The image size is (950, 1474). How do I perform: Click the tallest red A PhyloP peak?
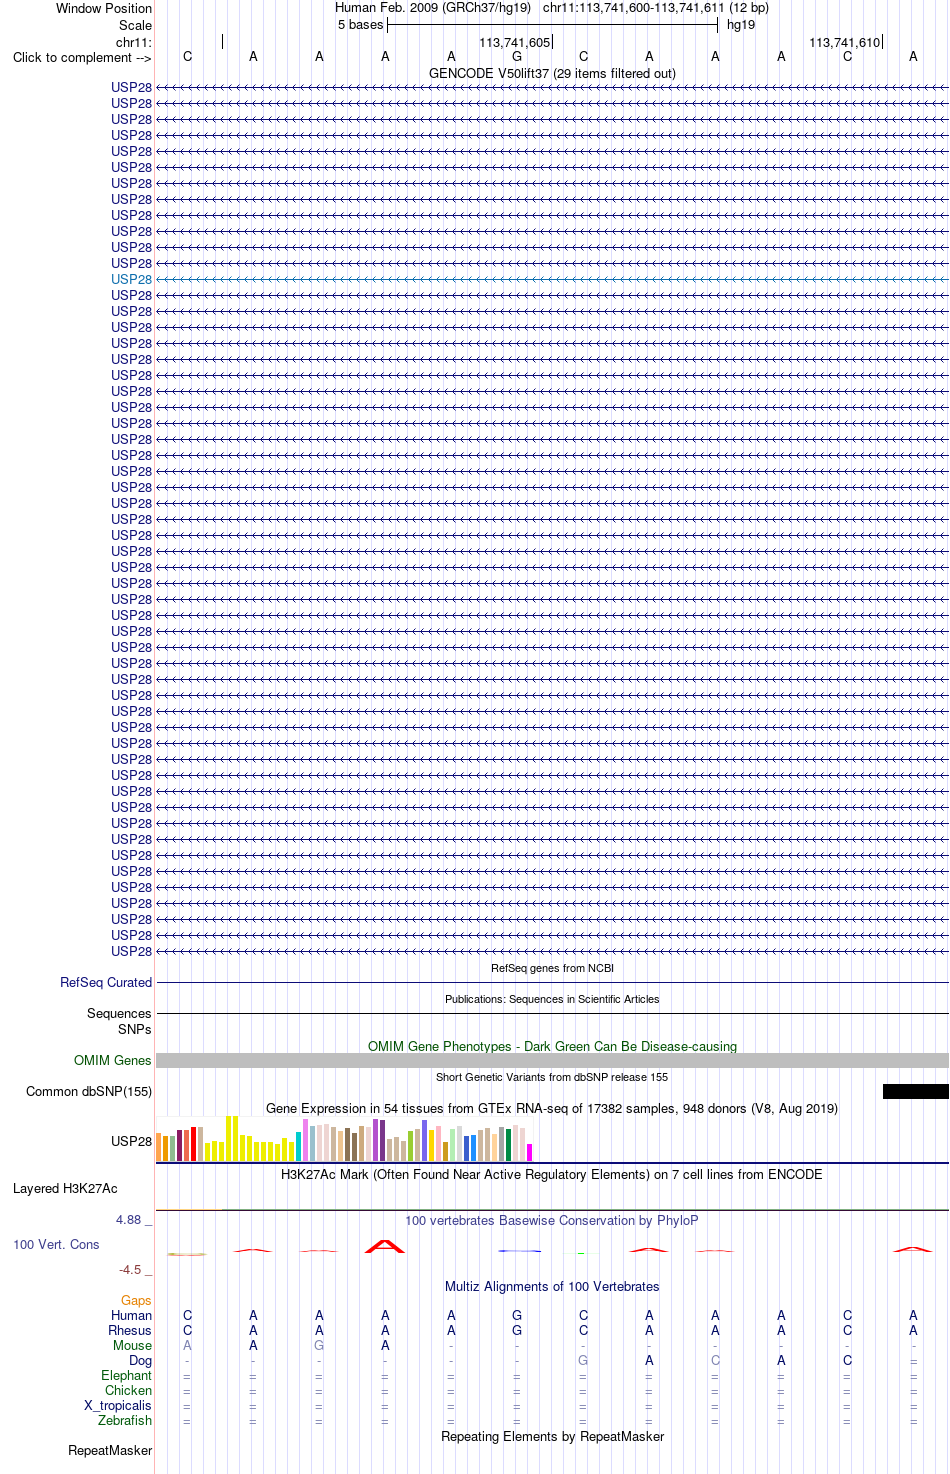tap(385, 1246)
